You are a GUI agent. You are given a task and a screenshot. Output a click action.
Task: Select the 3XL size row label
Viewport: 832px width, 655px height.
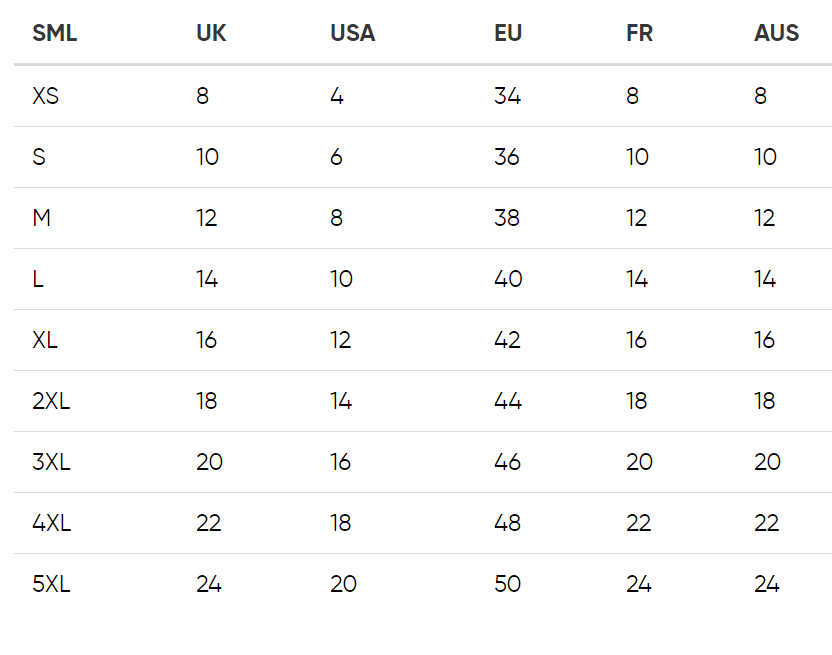[51, 462]
